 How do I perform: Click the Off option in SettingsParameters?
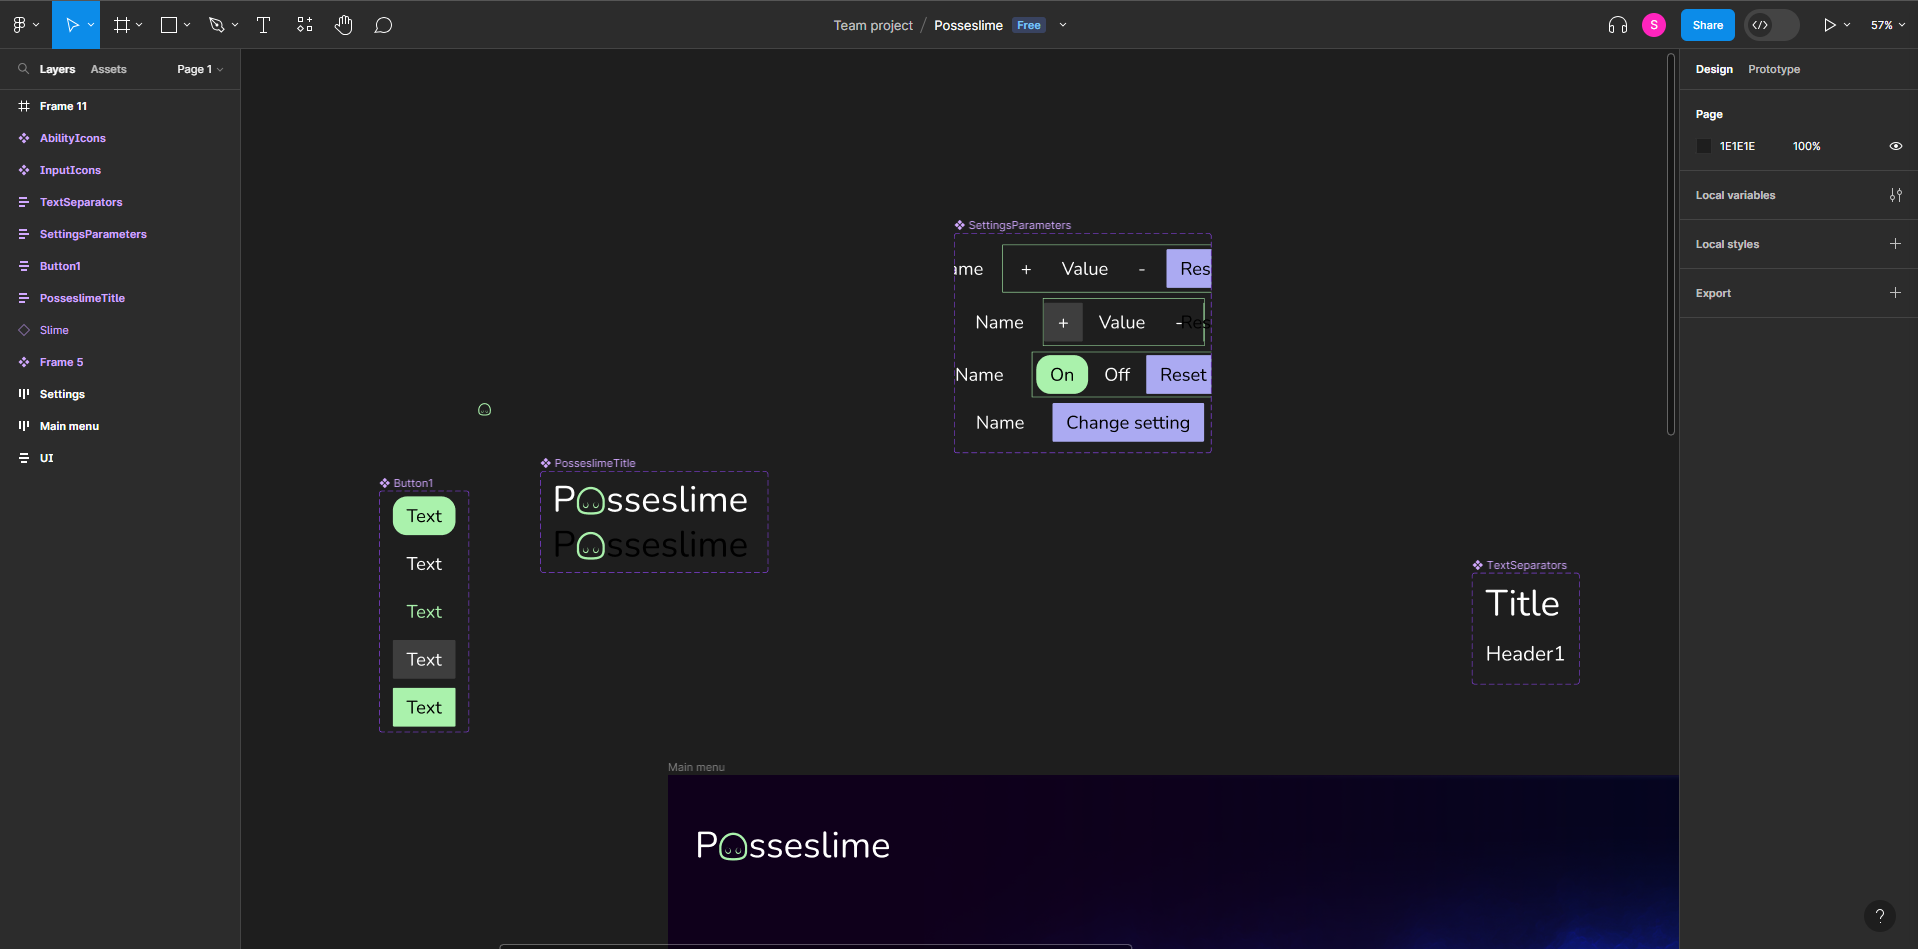pyautogui.click(x=1117, y=375)
